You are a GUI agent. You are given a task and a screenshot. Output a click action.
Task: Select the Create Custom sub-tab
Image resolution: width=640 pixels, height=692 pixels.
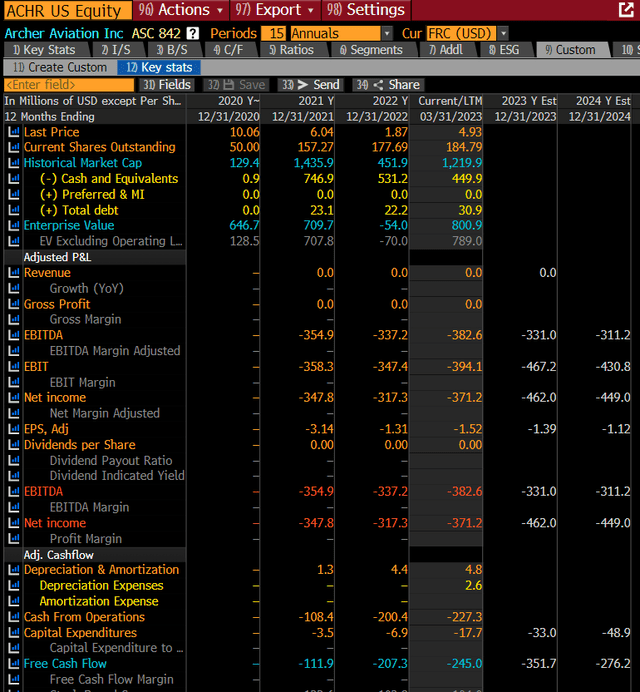click(x=60, y=67)
